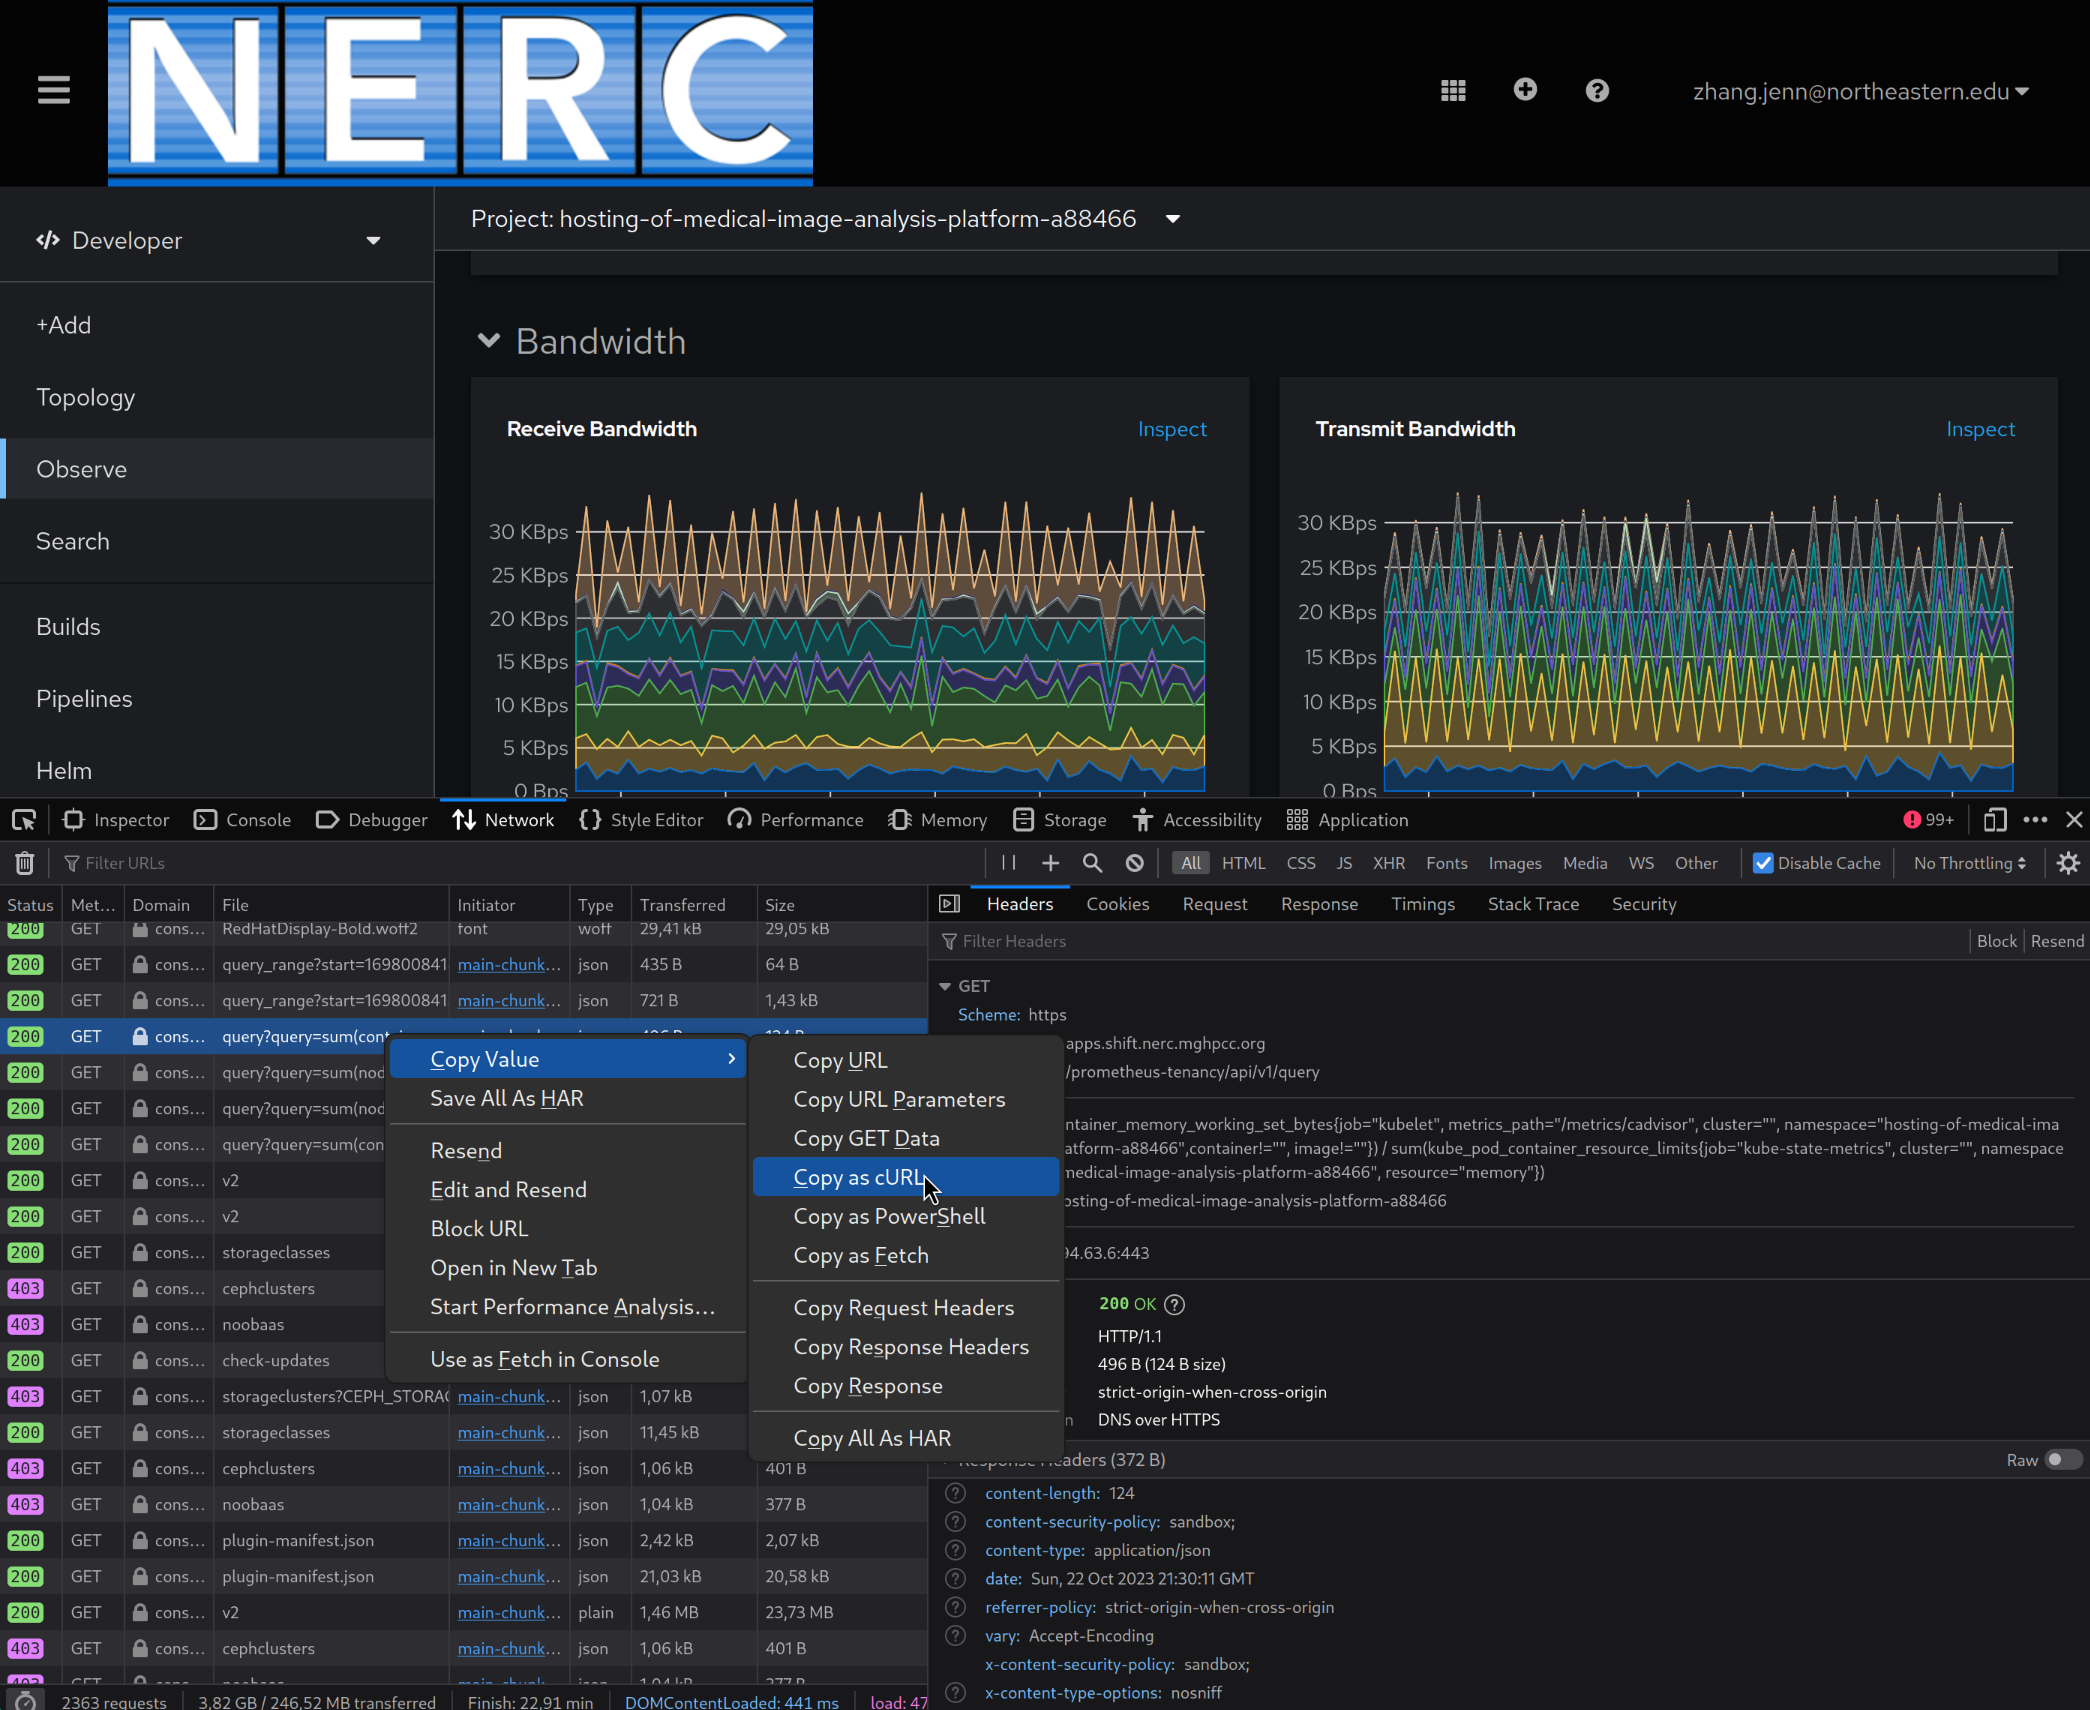2090x1710 pixels.
Task: Expand the Bandwidth section chevron
Action: (x=493, y=340)
